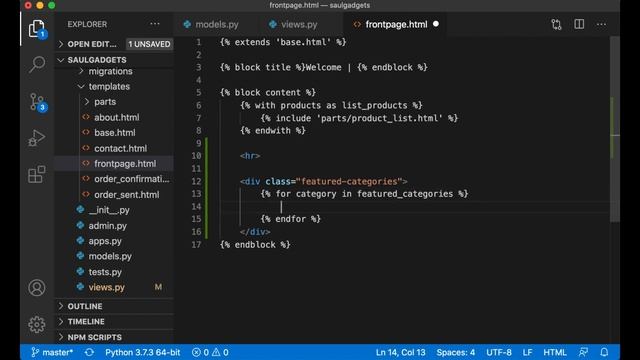Open __init__.py in the file tree
Screen dimensions: 640x360
[x=109, y=210]
